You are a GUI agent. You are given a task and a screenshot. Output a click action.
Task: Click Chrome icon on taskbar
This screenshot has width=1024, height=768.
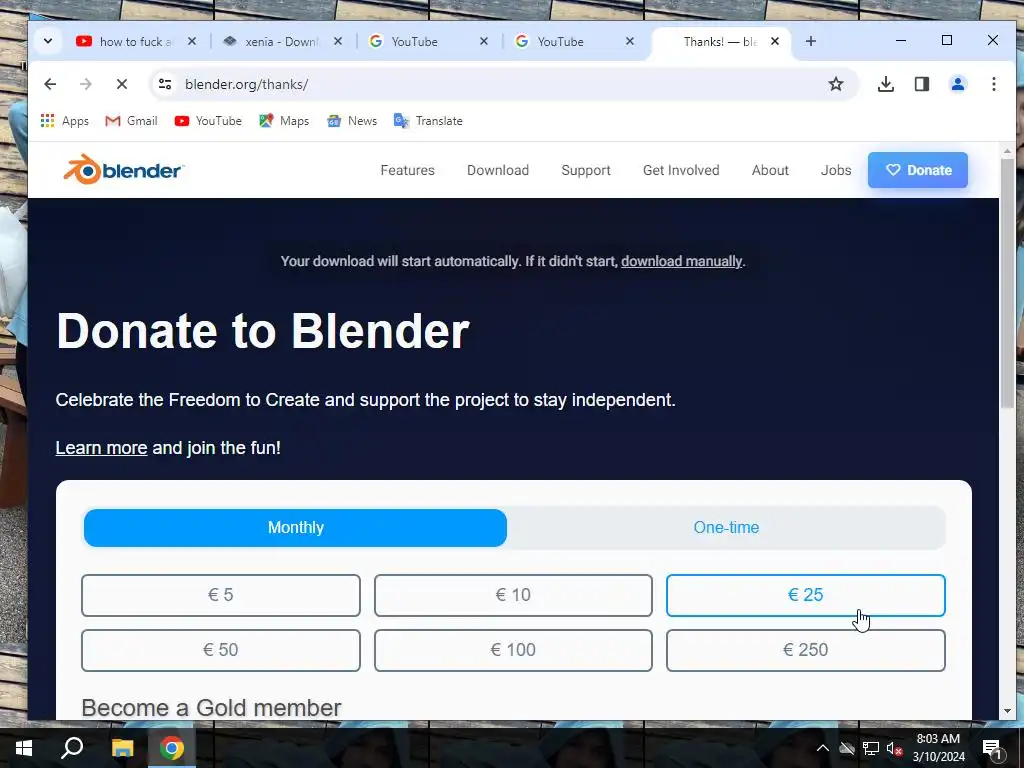tap(172, 748)
